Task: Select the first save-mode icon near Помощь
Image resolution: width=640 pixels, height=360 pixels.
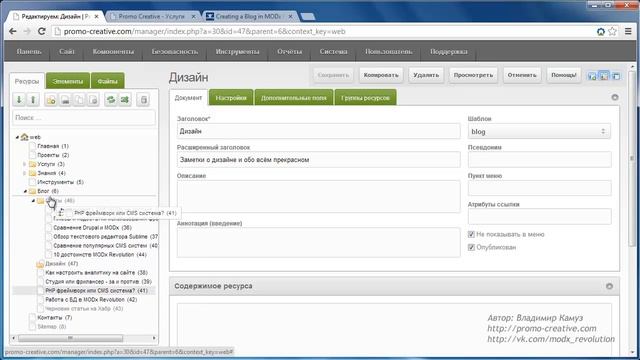Action: (x=592, y=76)
